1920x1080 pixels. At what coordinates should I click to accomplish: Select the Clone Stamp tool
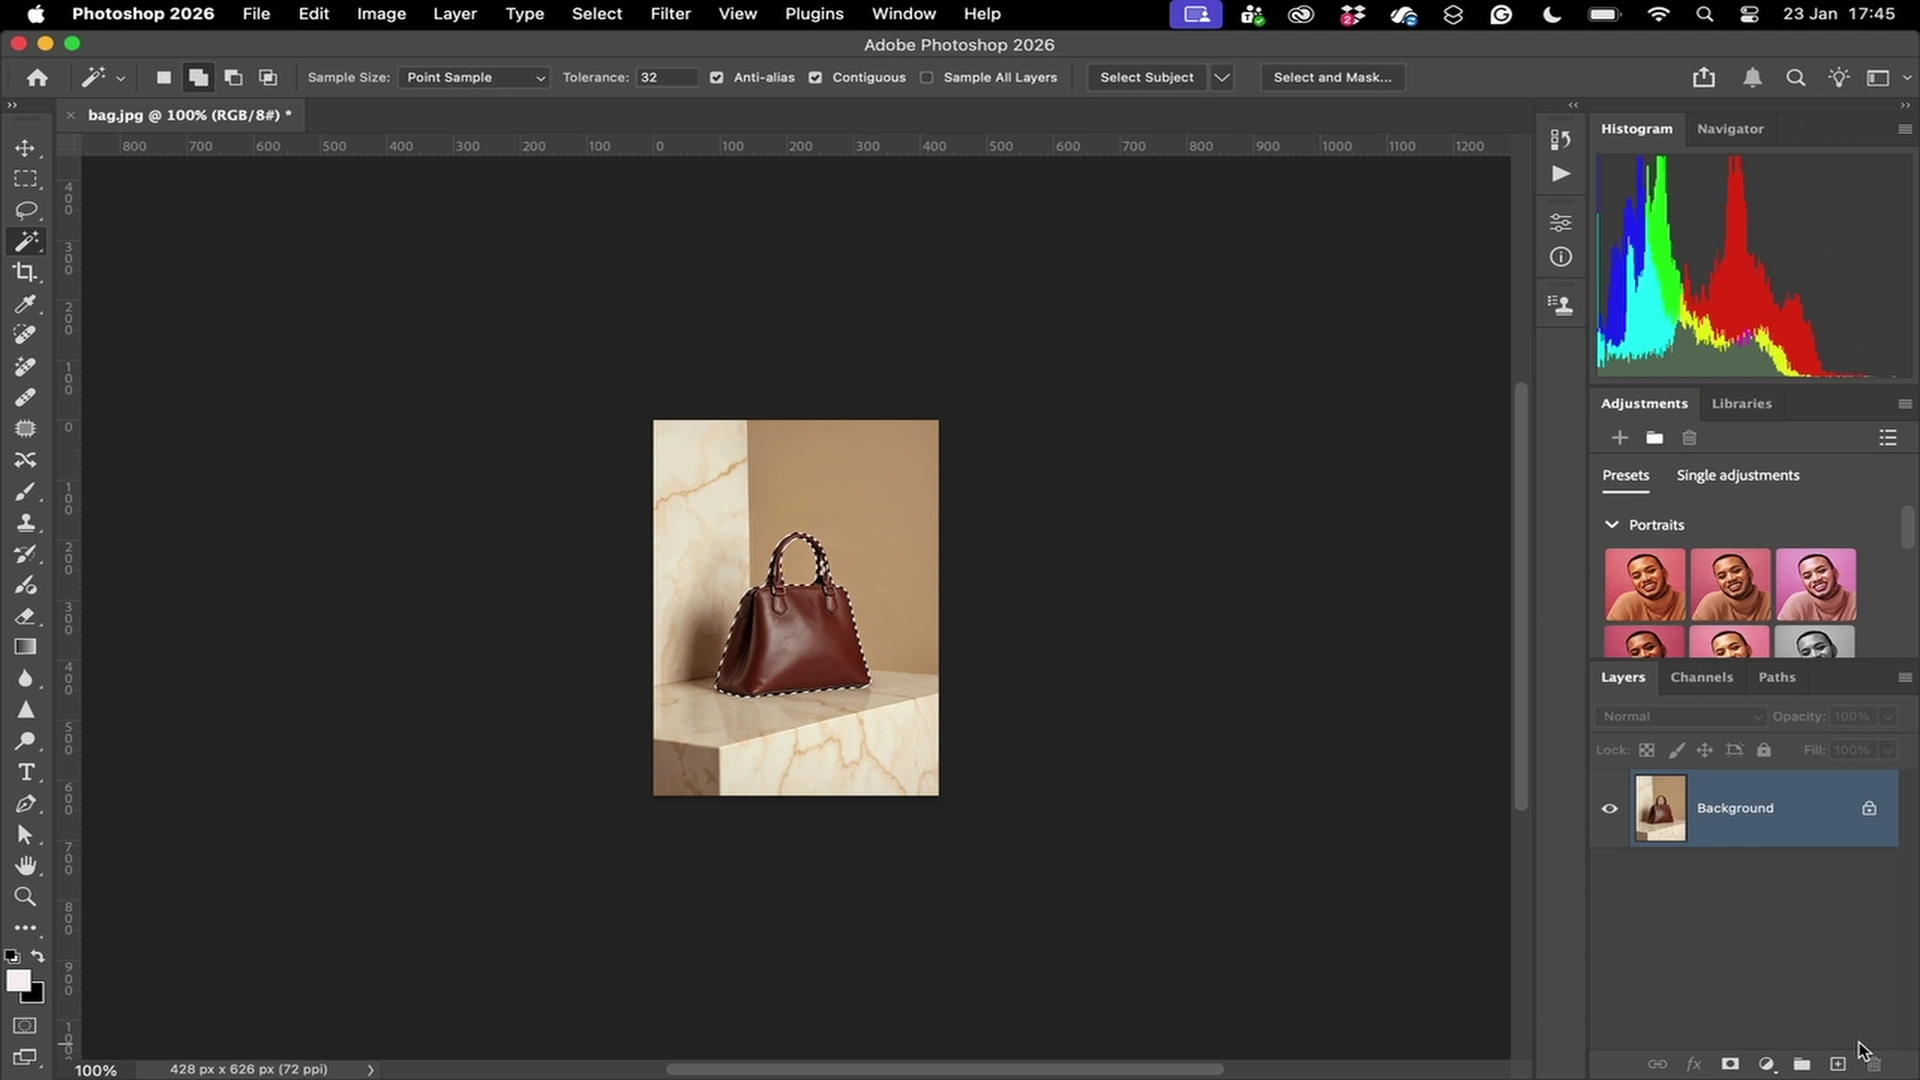click(26, 522)
